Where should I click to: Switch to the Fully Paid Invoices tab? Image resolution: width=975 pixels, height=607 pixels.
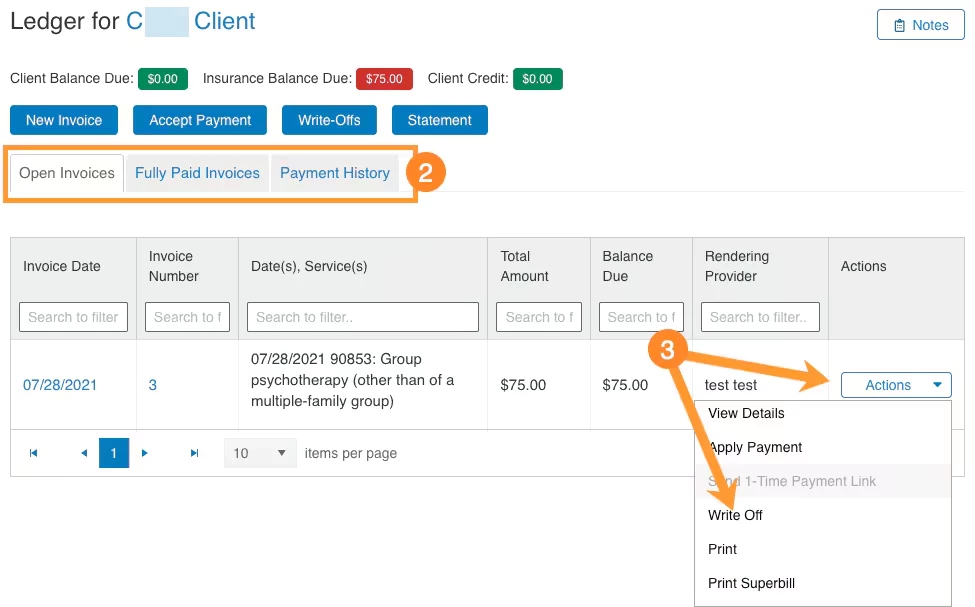(x=197, y=173)
